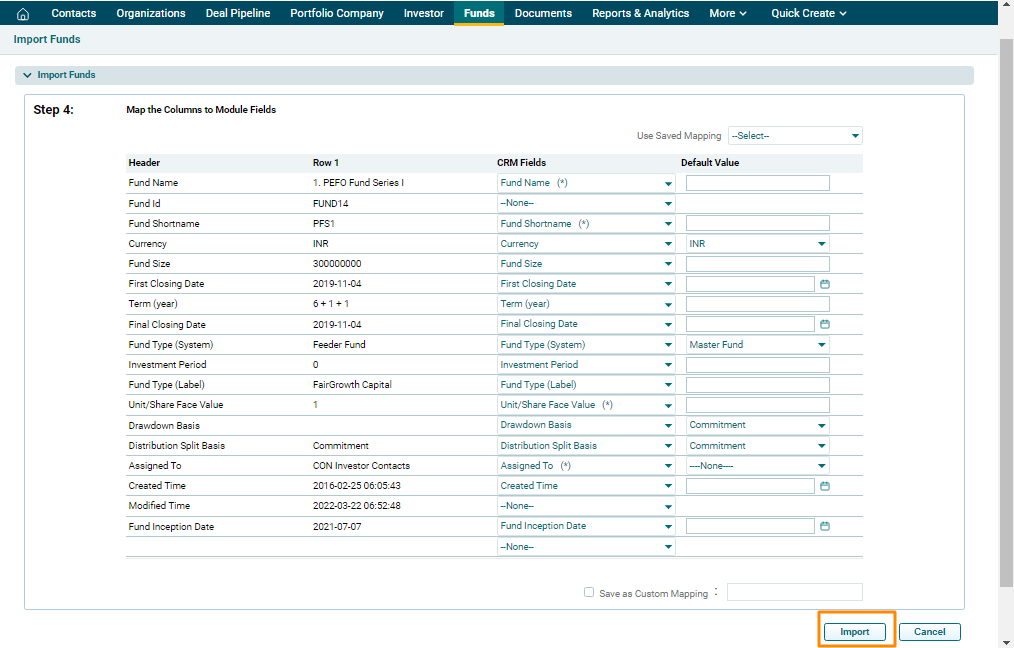
Task: Open CRM field dropdown for Fund Id
Action: [x=586, y=204]
